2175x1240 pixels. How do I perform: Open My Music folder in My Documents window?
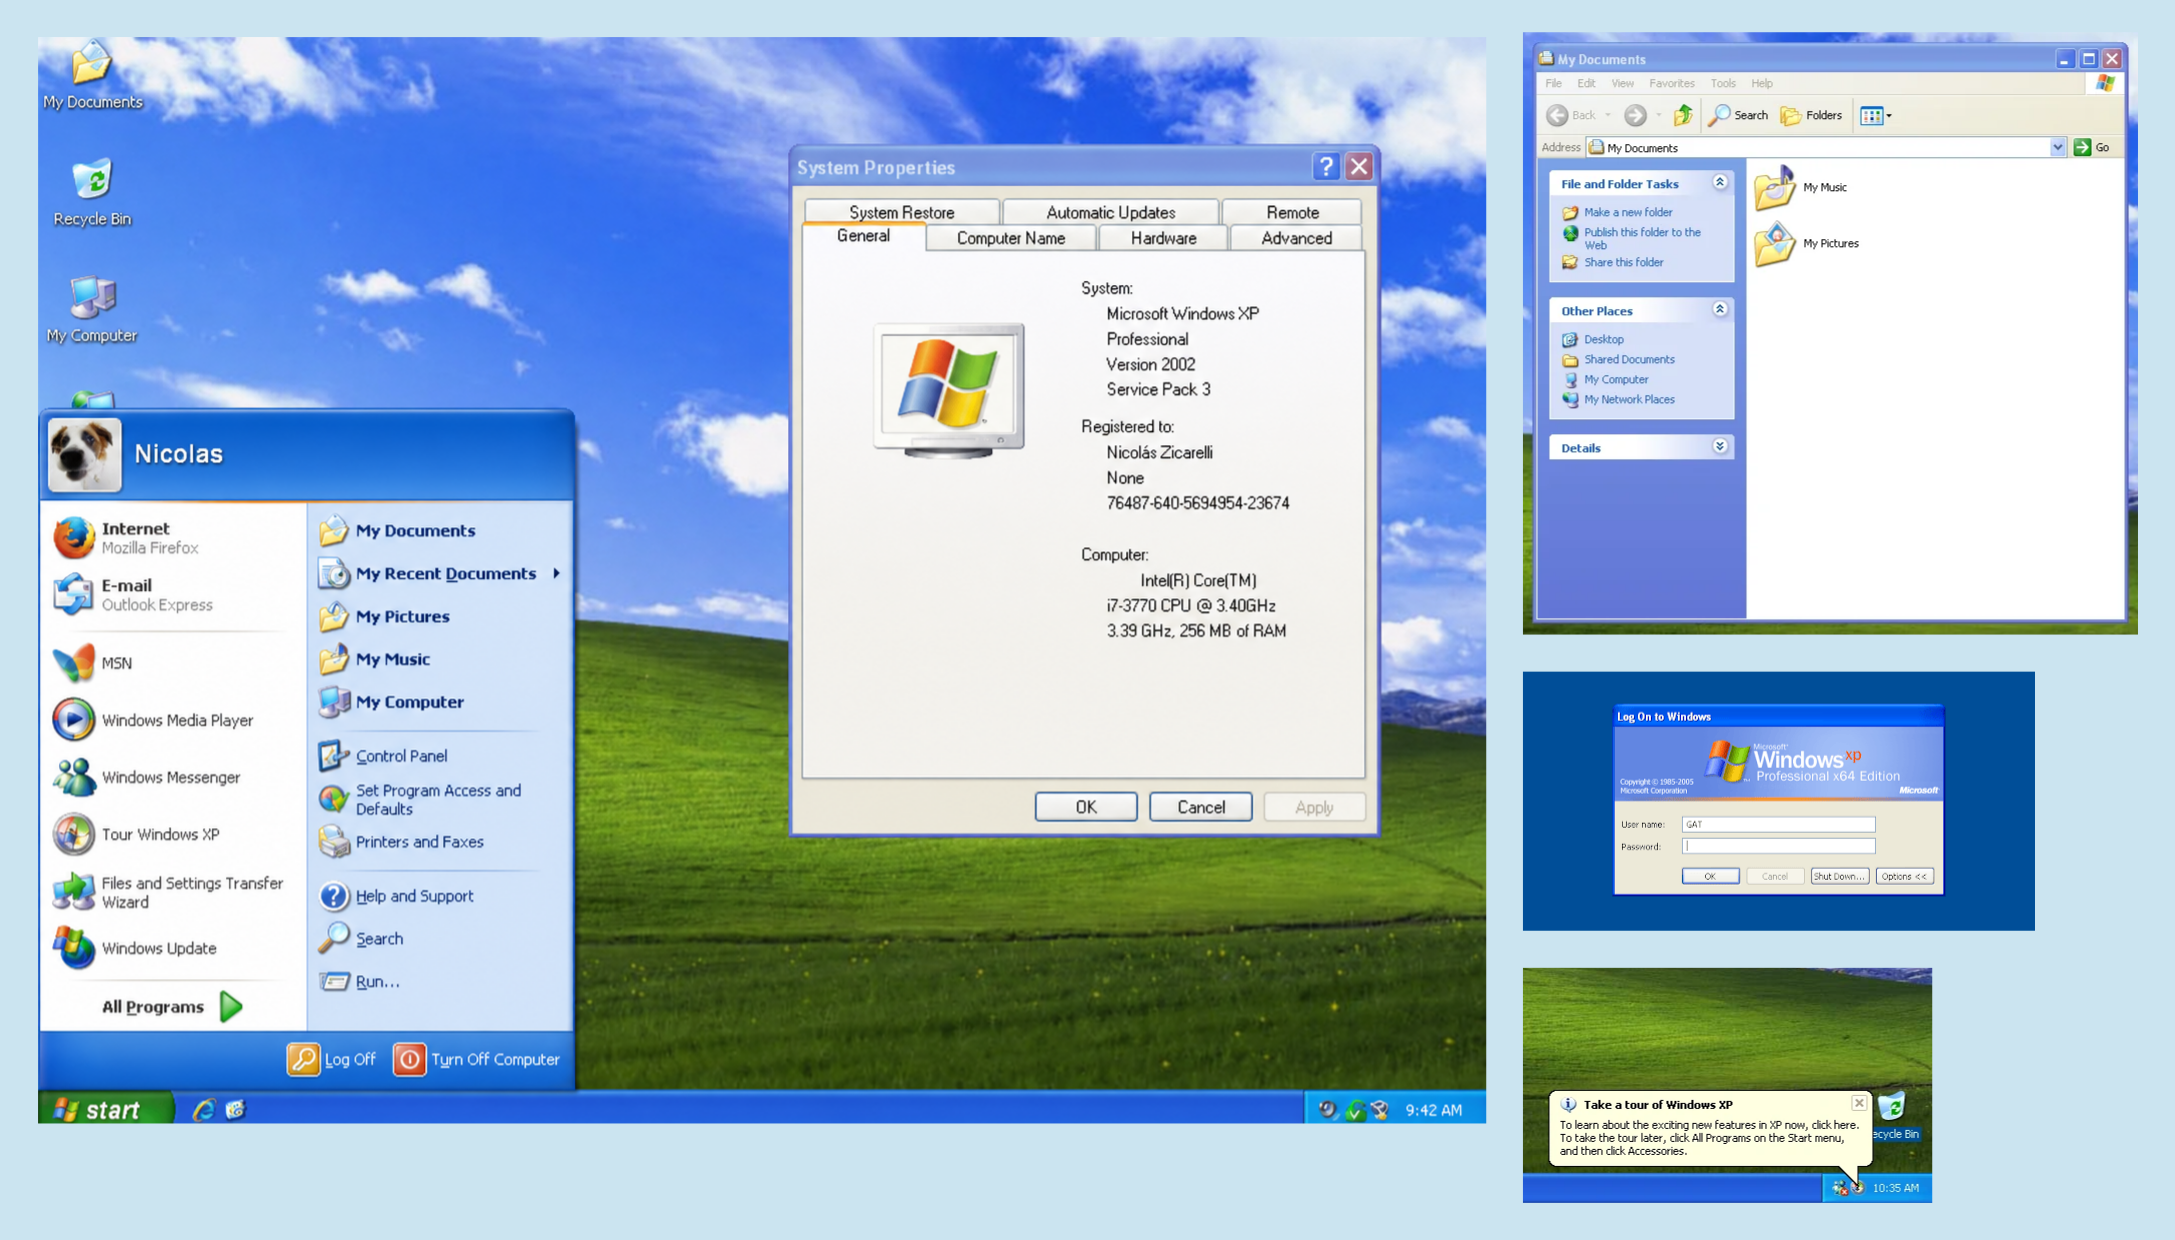click(1802, 188)
